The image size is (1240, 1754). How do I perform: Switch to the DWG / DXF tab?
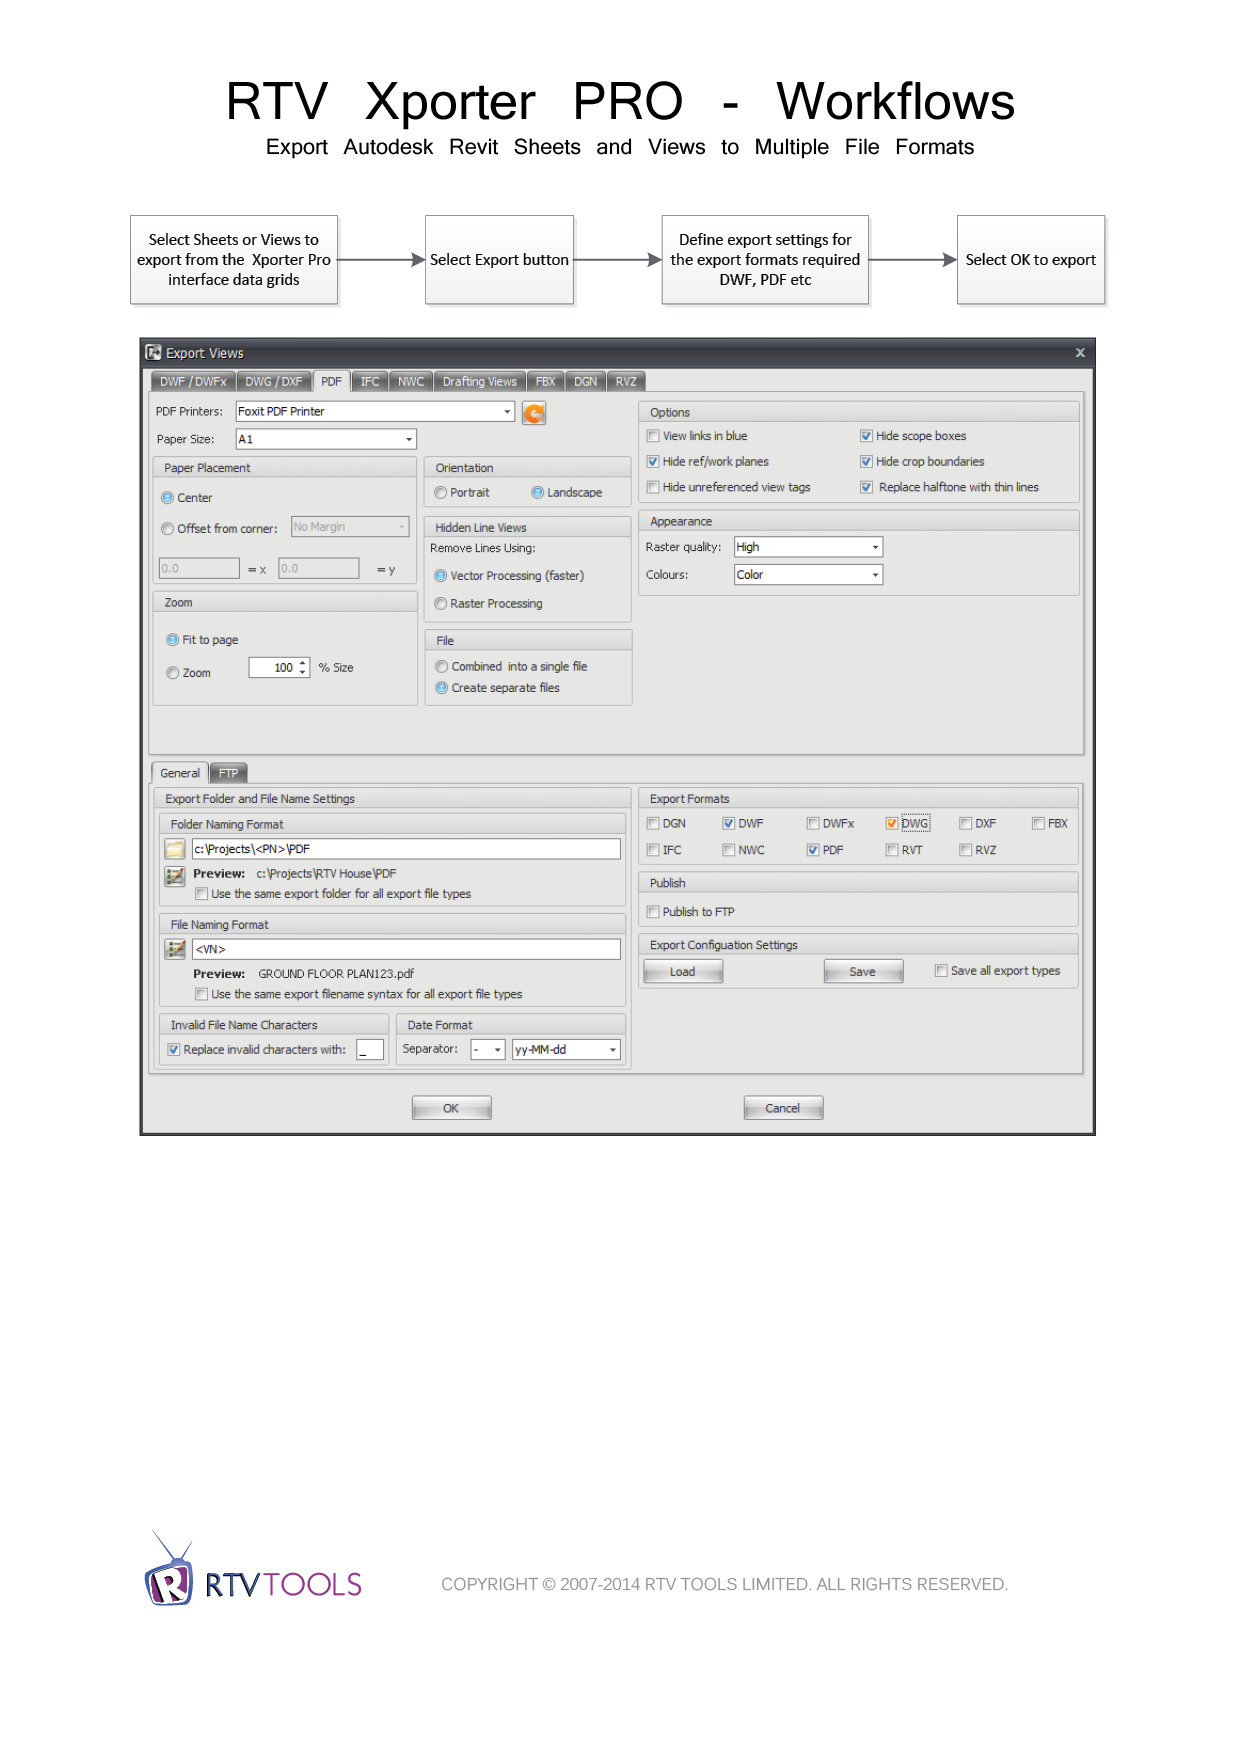point(274,382)
